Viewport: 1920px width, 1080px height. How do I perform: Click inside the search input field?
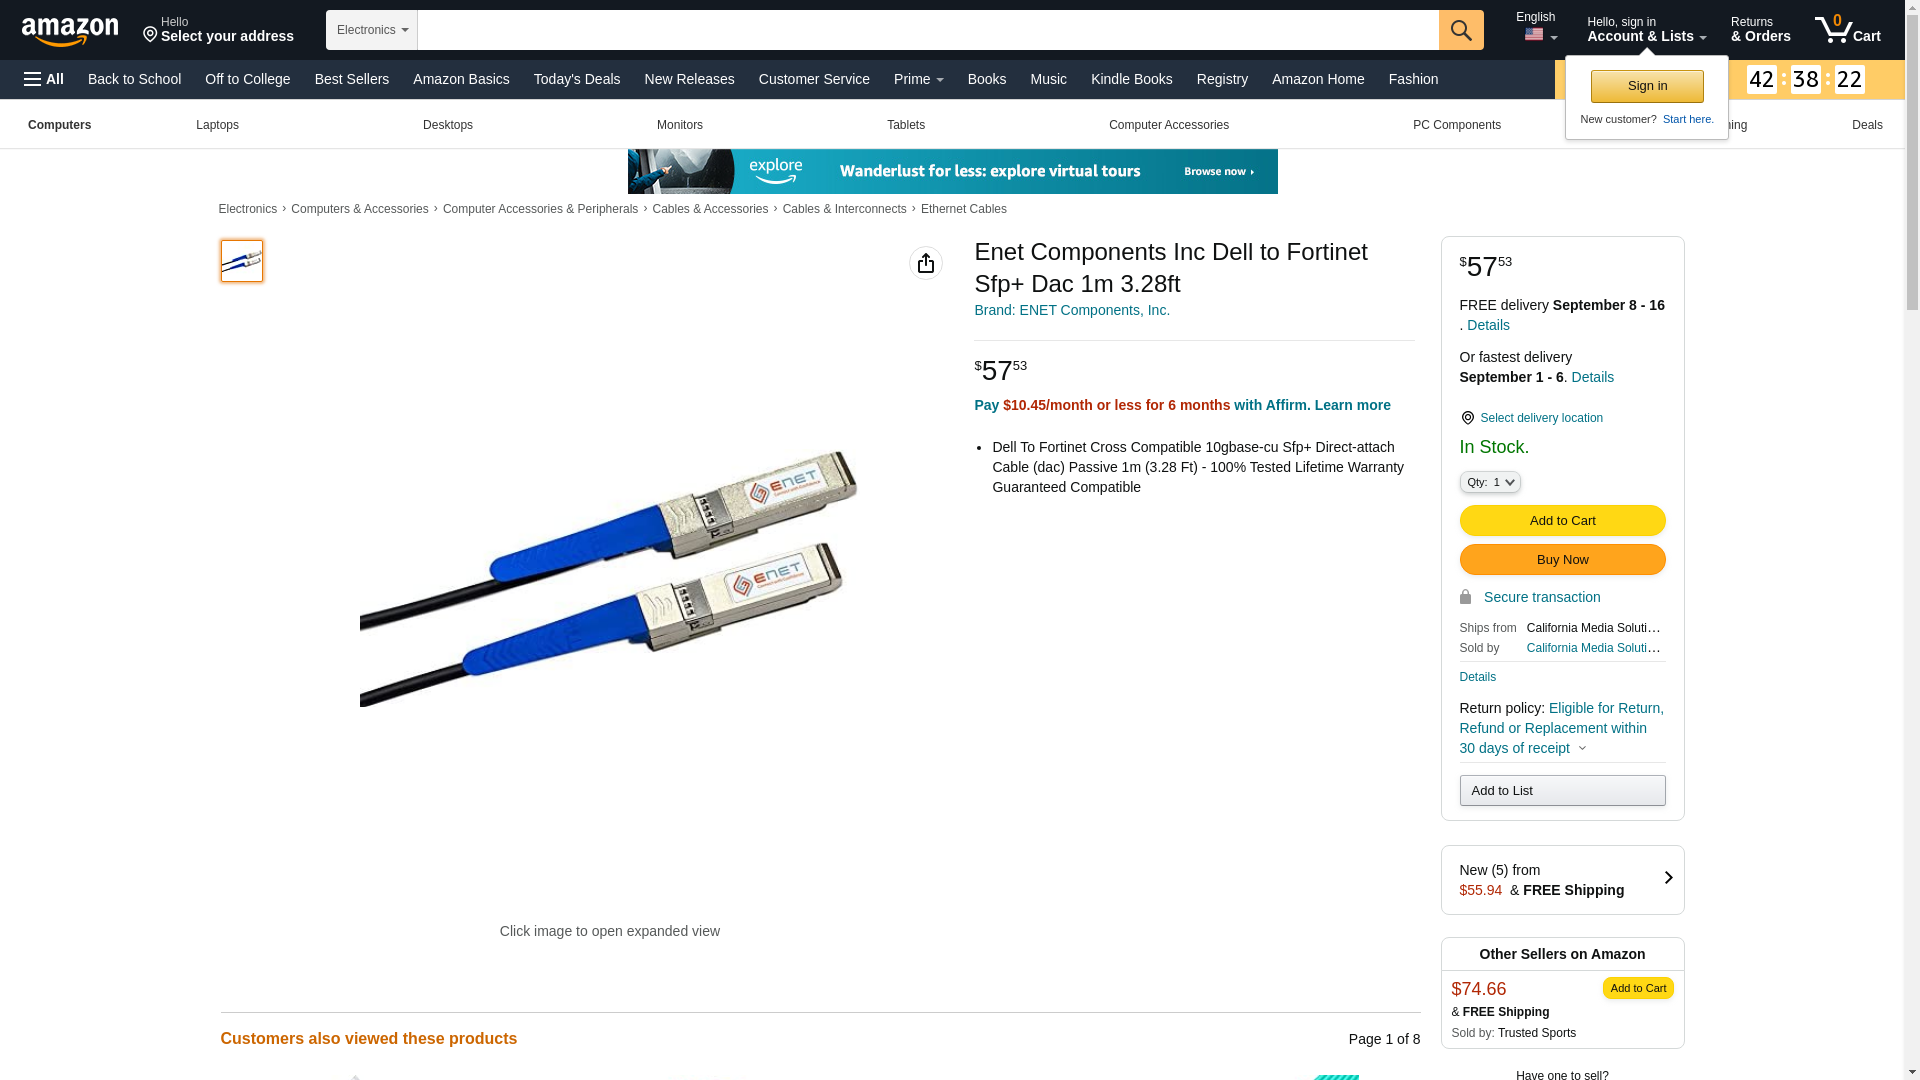[x=928, y=30]
